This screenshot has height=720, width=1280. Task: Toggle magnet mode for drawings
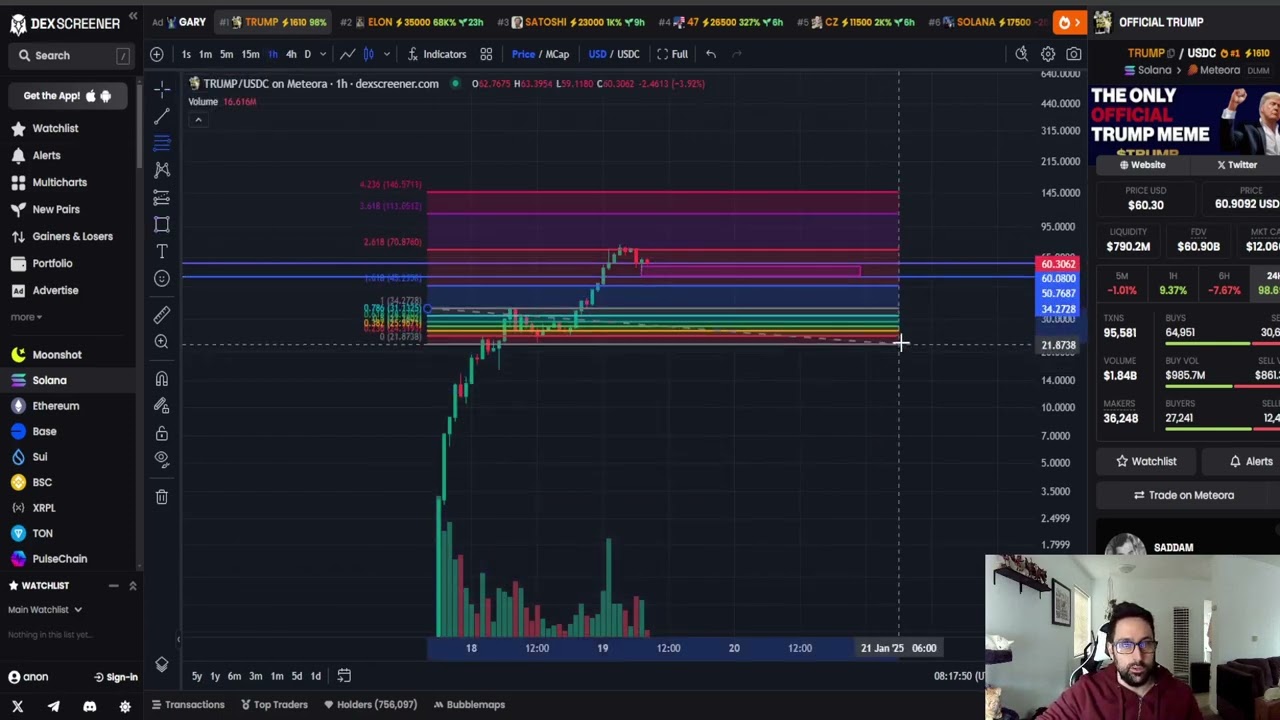pyautogui.click(x=161, y=379)
